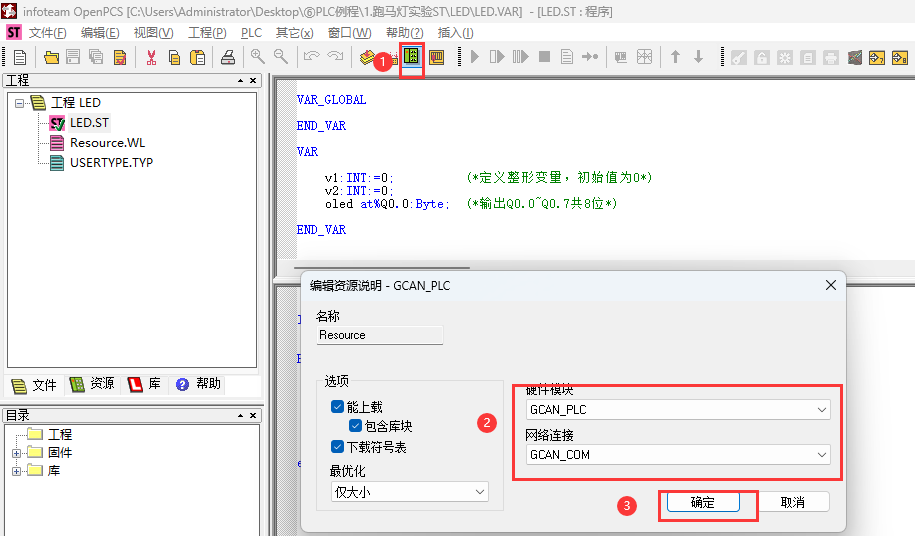Open the GCAN_PLC hardware module dropdown
Viewport: 915px width, 536px height.
pyautogui.click(x=678, y=409)
